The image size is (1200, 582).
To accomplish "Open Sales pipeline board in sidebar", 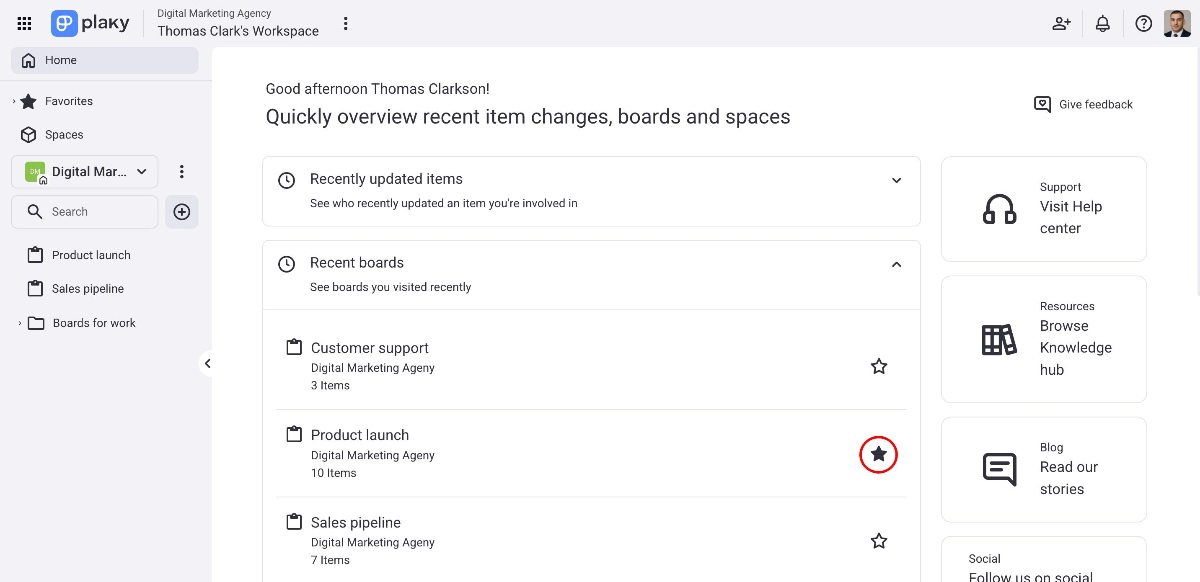I will pos(87,289).
